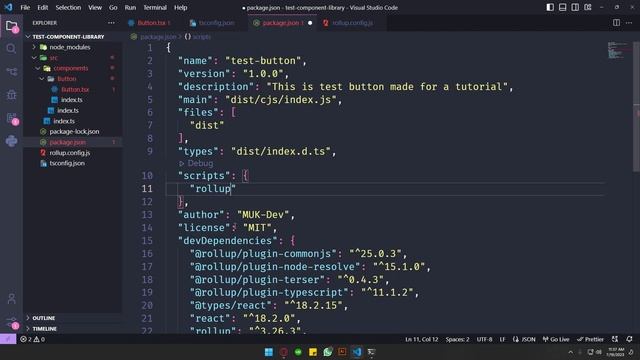Open the green Spotify taskbar icon
Image resolution: width=640 pixels, height=360 pixels.
point(298,352)
